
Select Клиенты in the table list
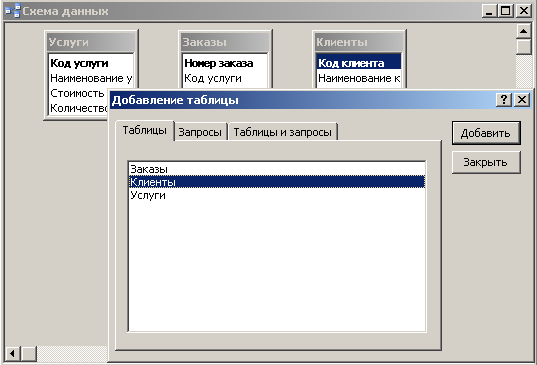277,182
